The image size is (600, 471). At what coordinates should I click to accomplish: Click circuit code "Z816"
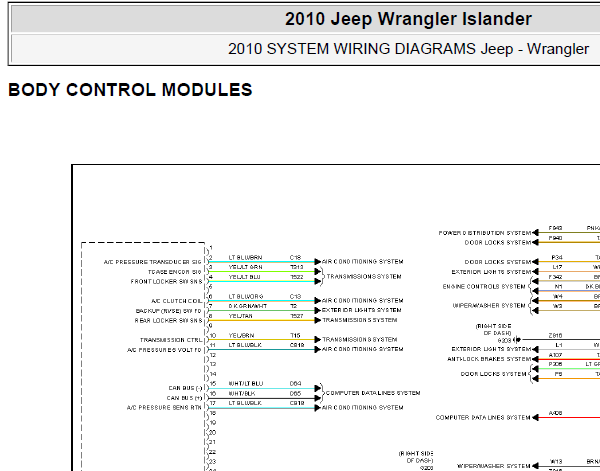pos(555,336)
